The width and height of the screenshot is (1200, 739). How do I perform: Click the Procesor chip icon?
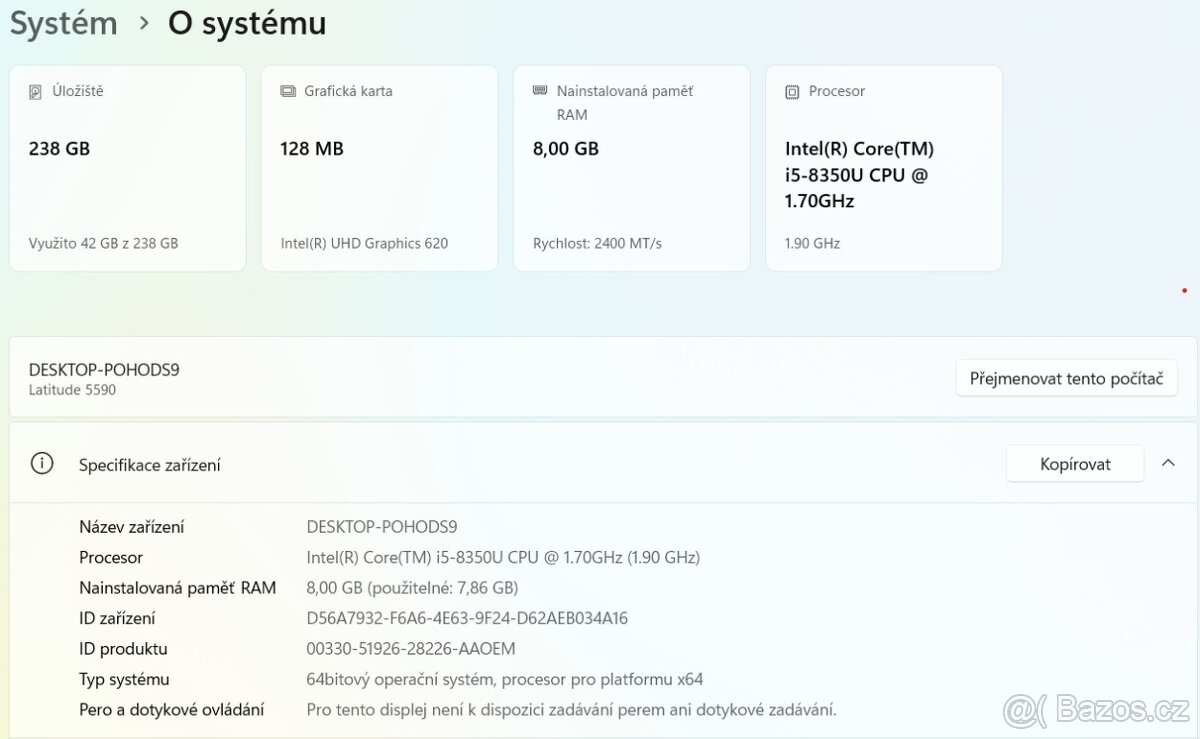[791, 91]
